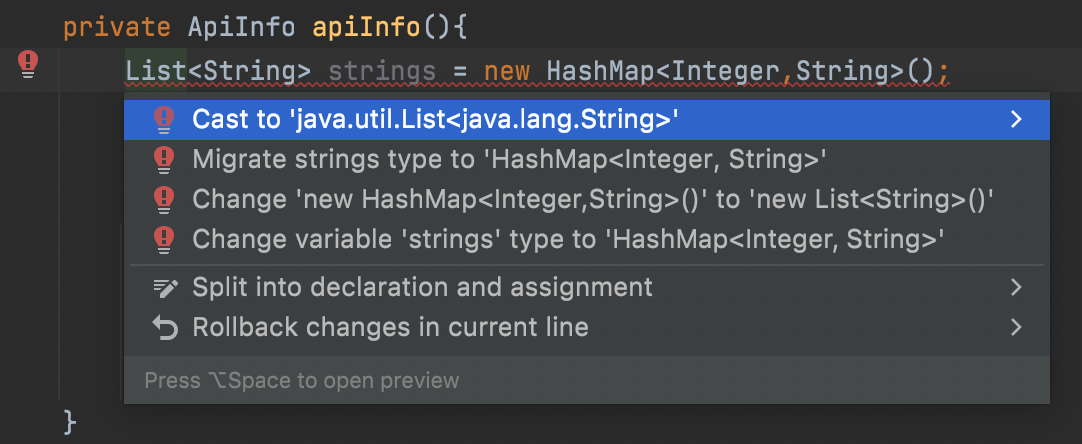Apply Change 'new HashMap' to 'new List<String>()'
This screenshot has width=1082, height=444.
coord(587,200)
